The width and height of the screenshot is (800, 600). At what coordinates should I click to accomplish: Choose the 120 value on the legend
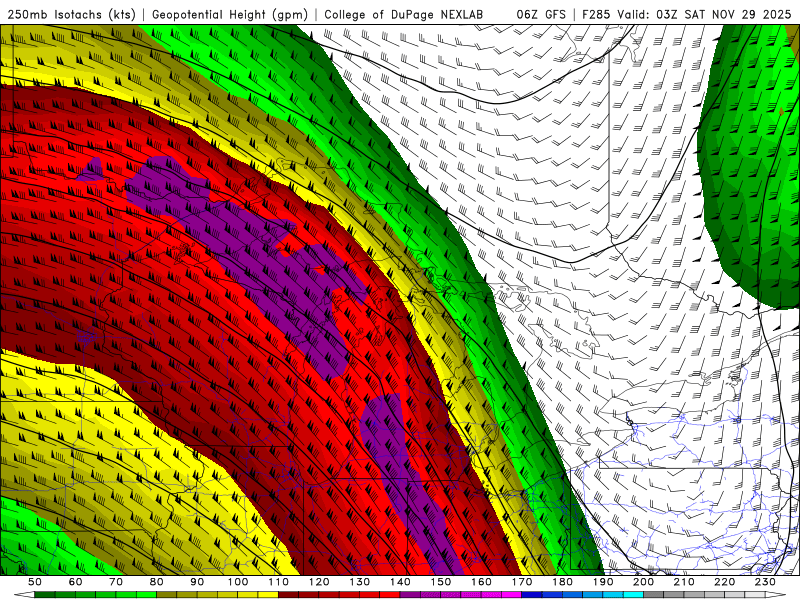click(x=319, y=582)
